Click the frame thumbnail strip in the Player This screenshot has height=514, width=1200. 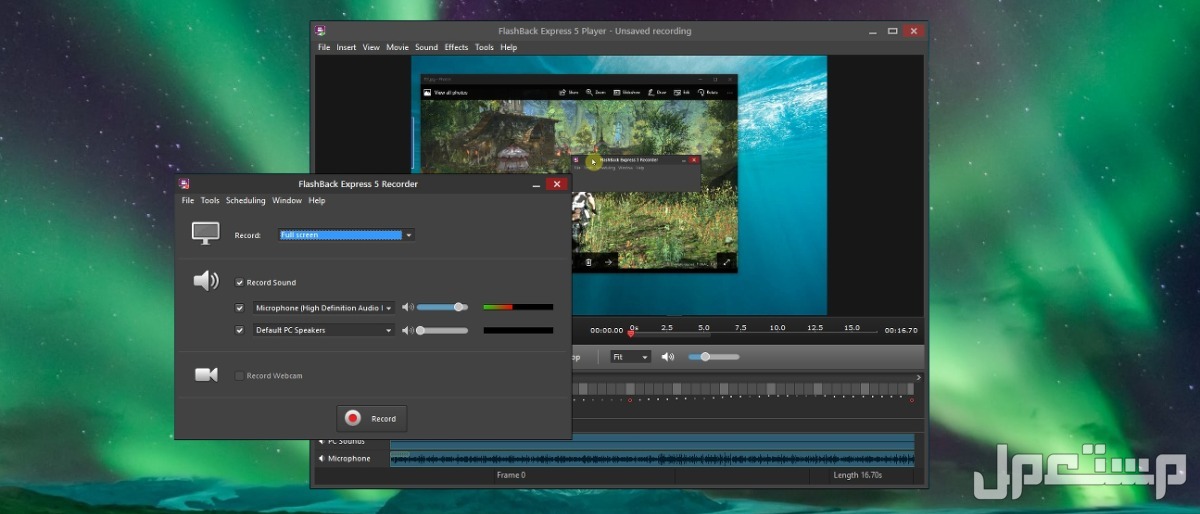pos(743,389)
